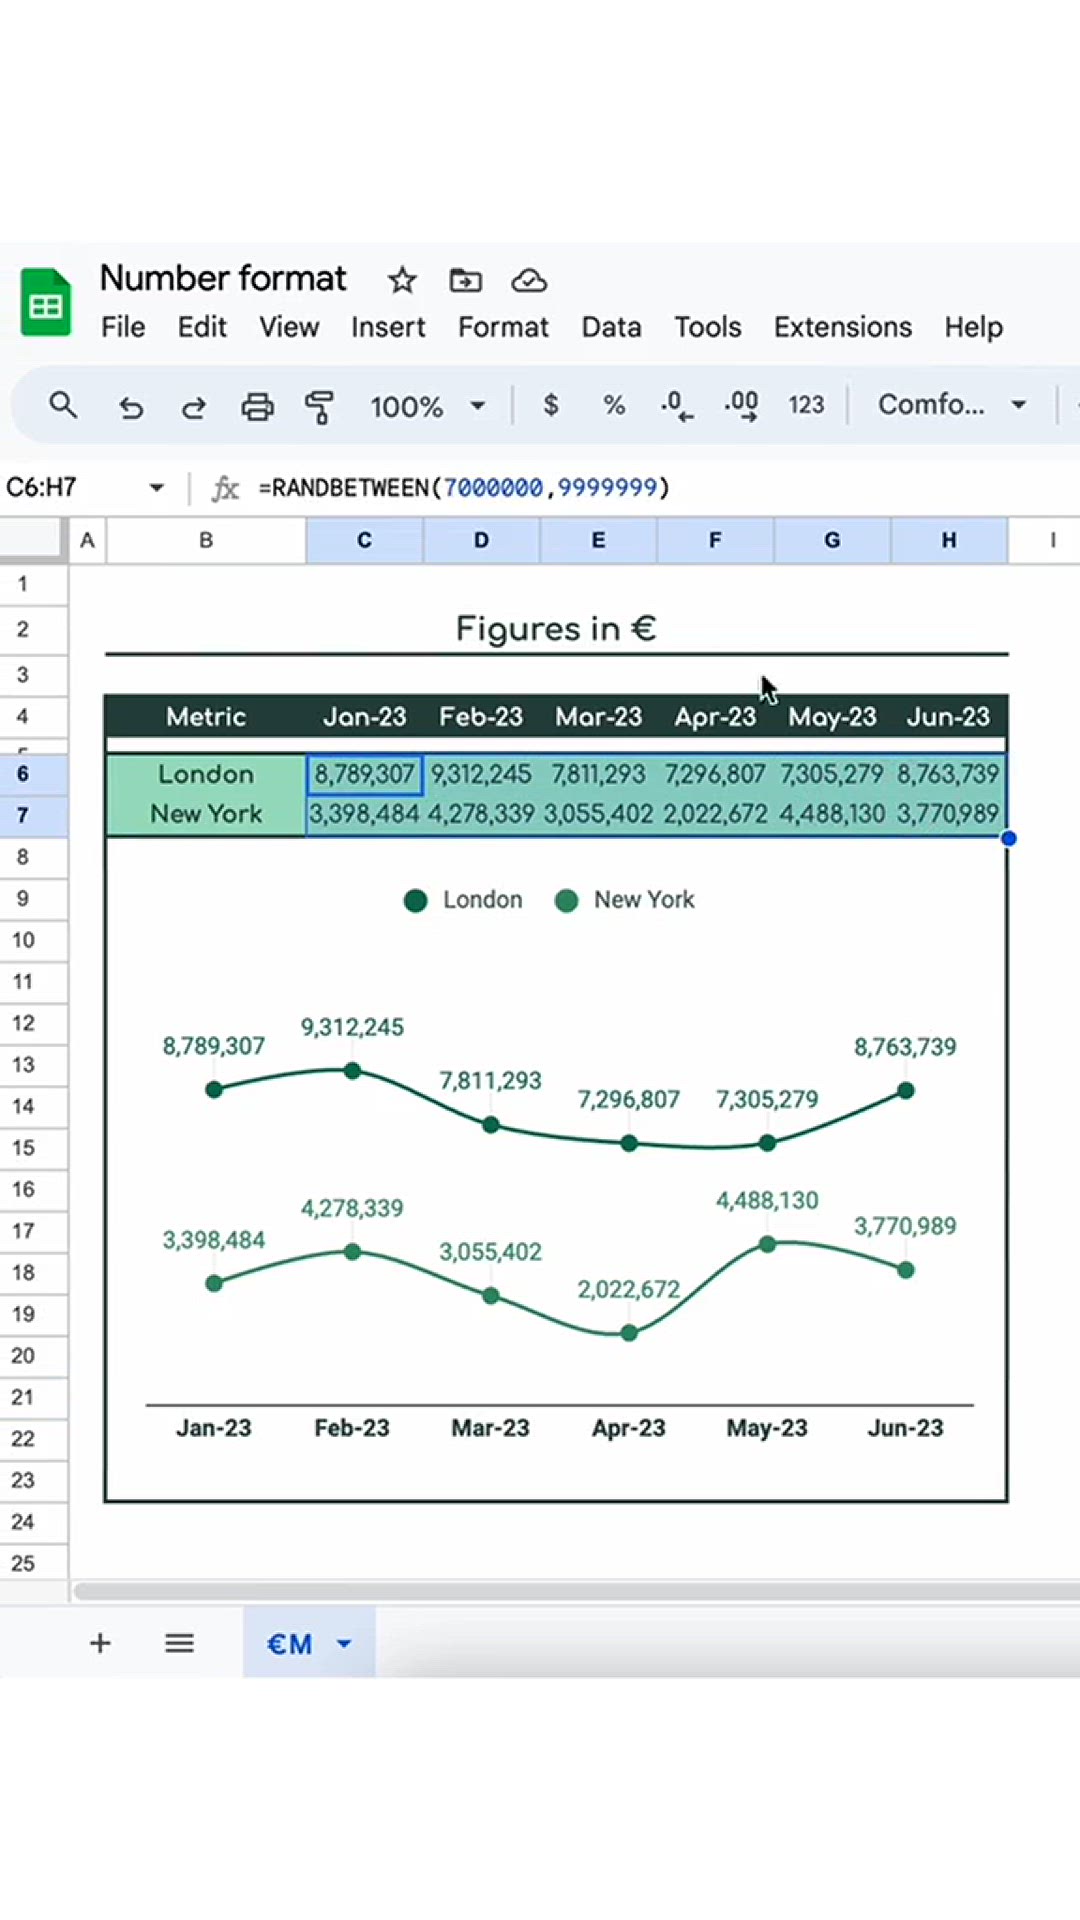Screen dimensions: 1080x1920
Task: Star the Number format document
Action: (402, 281)
